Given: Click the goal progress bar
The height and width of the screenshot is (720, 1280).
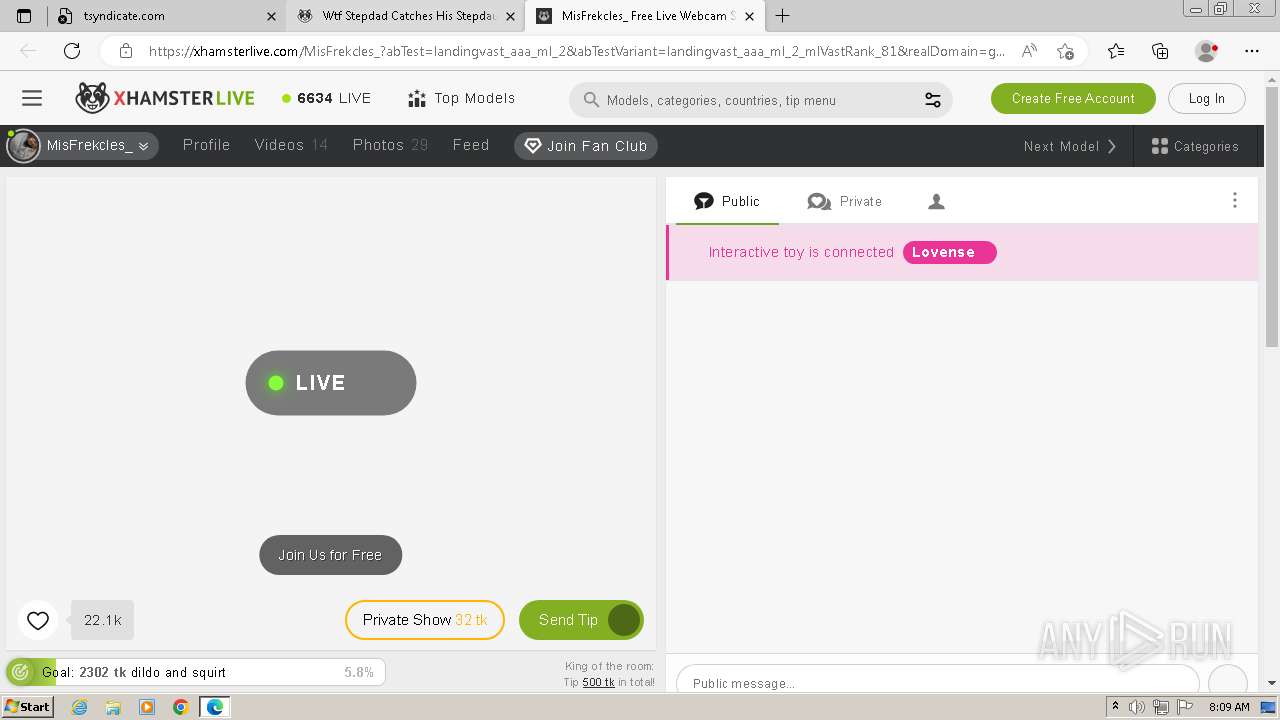Looking at the screenshot, I should coord(196,672).
